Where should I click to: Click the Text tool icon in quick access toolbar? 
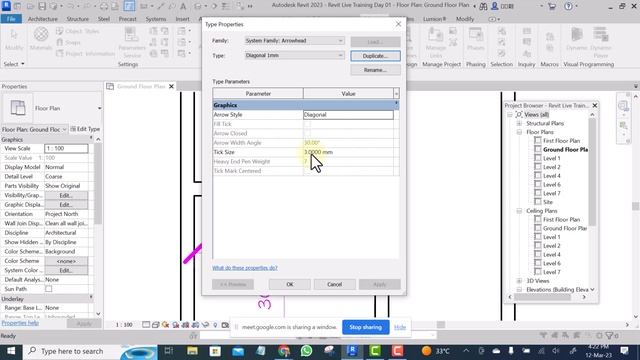(x=183, y=7)
